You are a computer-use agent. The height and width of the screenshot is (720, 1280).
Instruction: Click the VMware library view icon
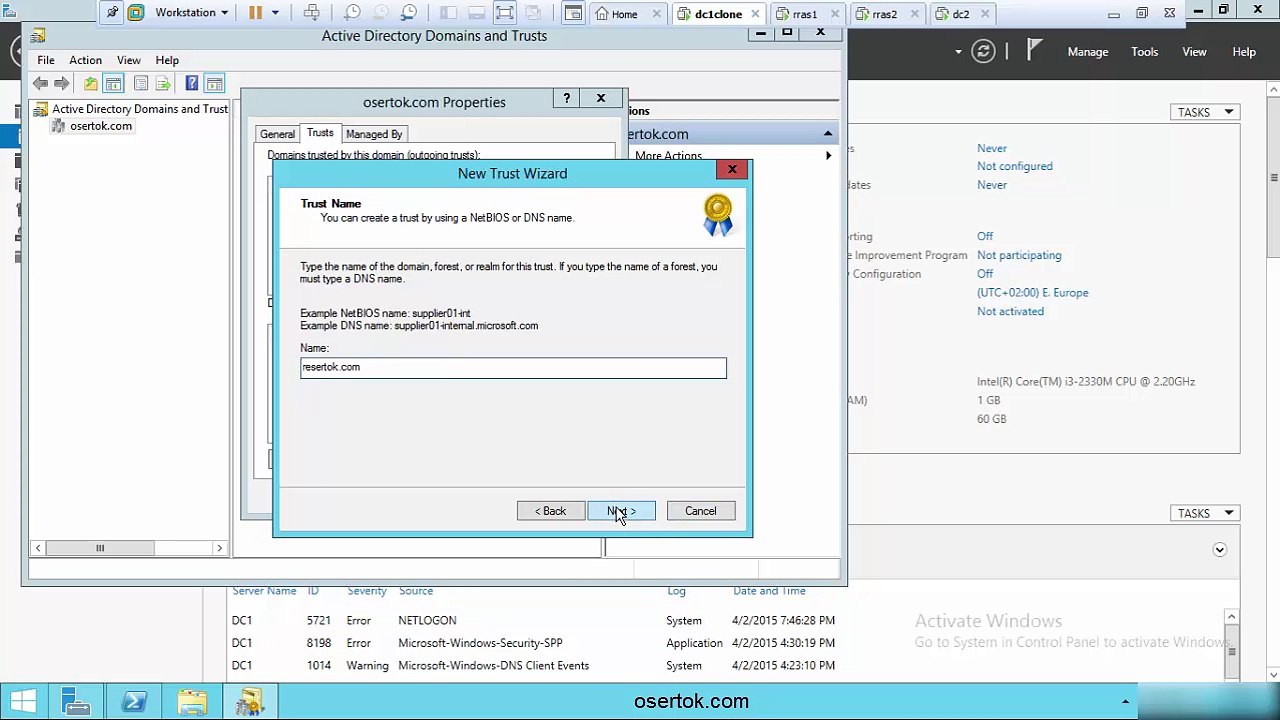[x=573, y=13]
